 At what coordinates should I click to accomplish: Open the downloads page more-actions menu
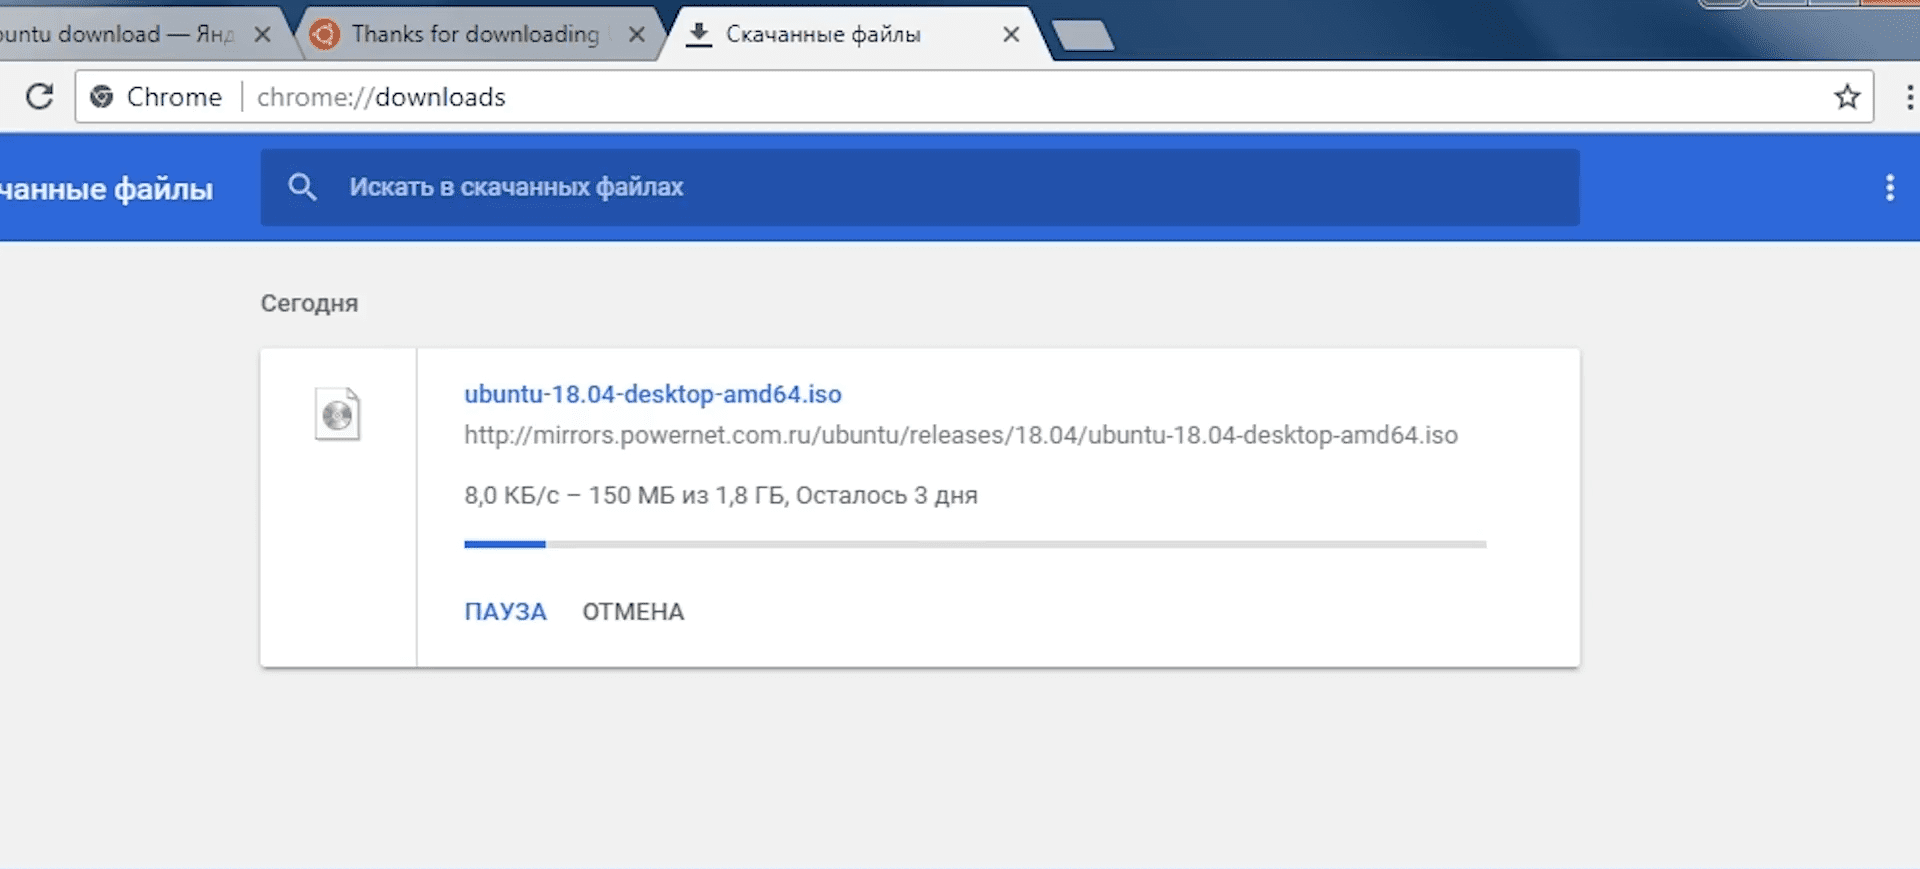pyautogui.click(x=1889, y=187)
